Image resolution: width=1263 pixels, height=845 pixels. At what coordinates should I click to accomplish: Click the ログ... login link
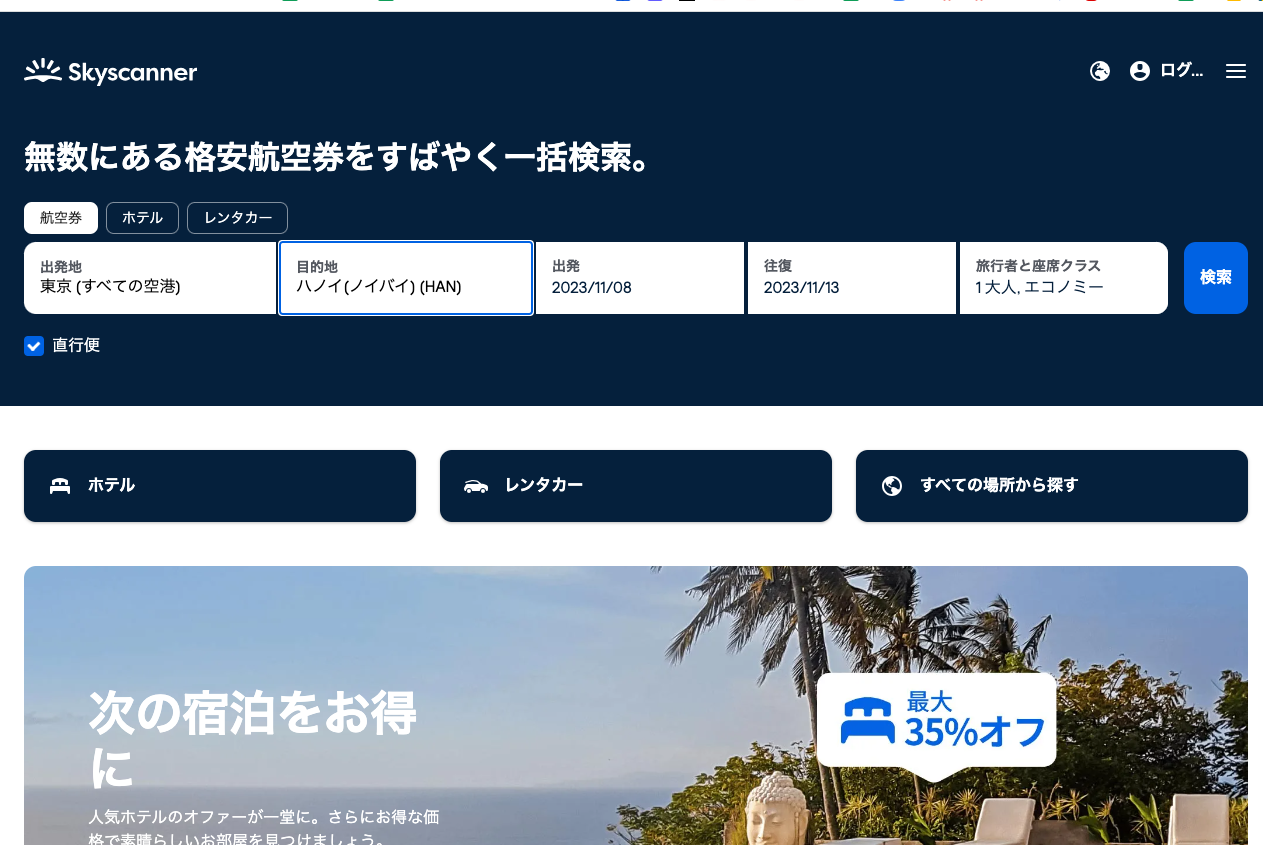pos(1181,71)
